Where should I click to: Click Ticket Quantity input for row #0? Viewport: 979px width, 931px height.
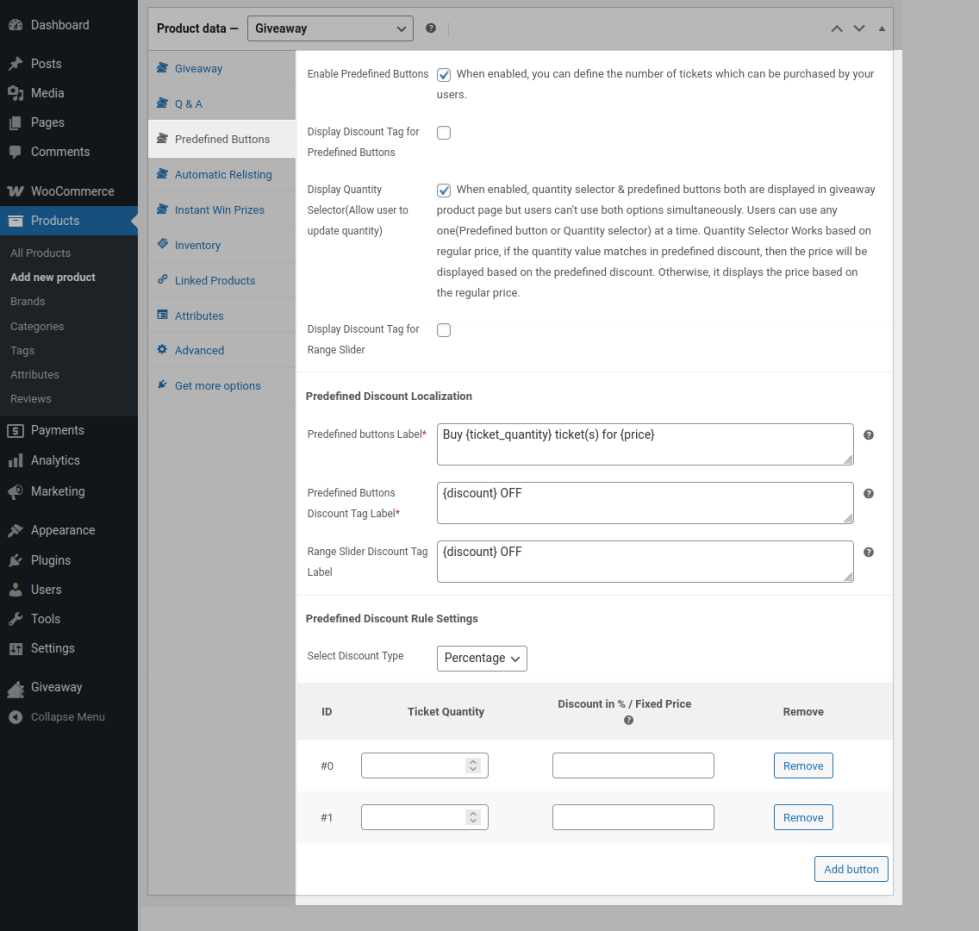(425, 766)
